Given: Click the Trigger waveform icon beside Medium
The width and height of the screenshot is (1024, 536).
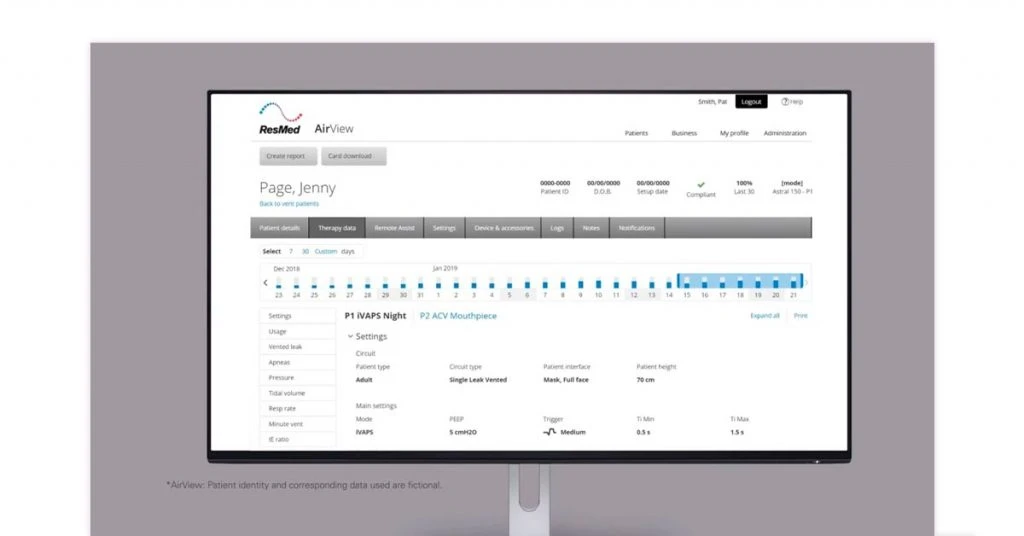Looking at the screenshot, I should point(549,432).
